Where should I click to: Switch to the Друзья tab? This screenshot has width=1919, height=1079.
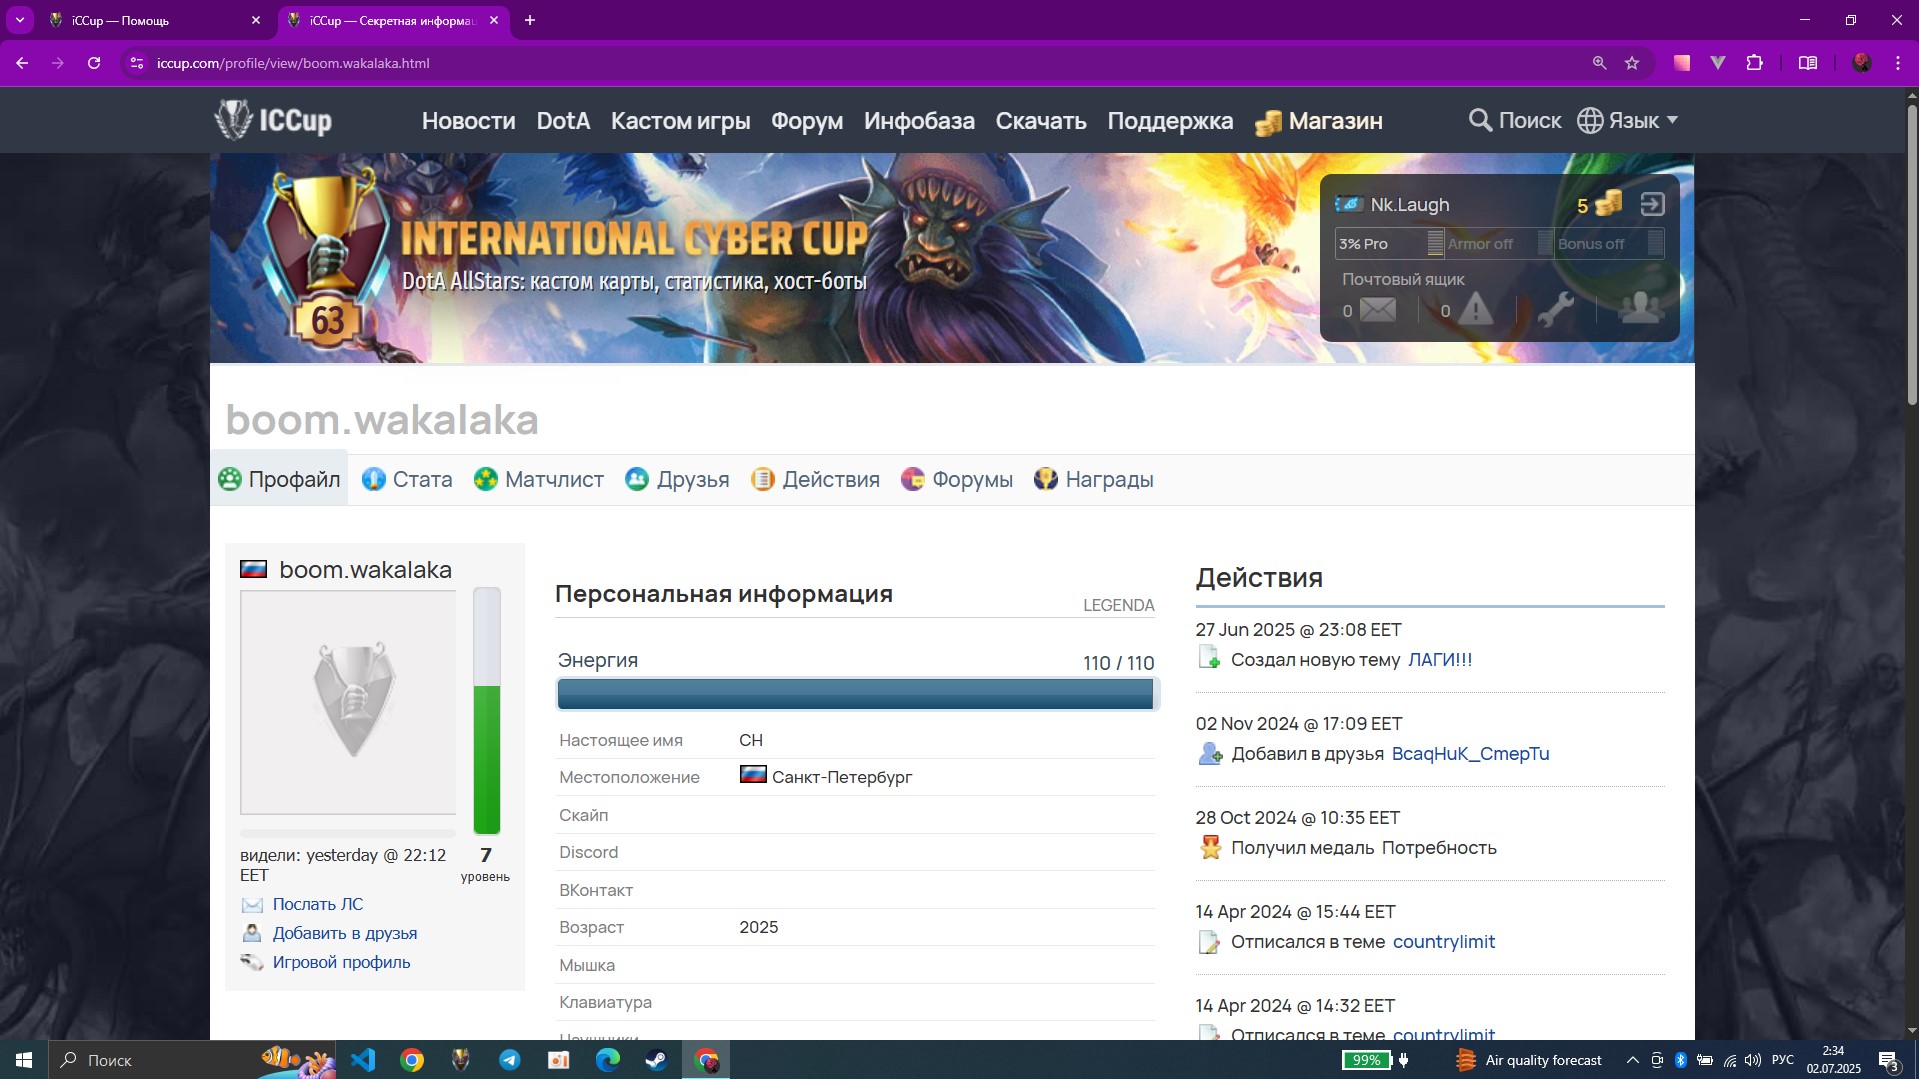click(x=677, y=479)
